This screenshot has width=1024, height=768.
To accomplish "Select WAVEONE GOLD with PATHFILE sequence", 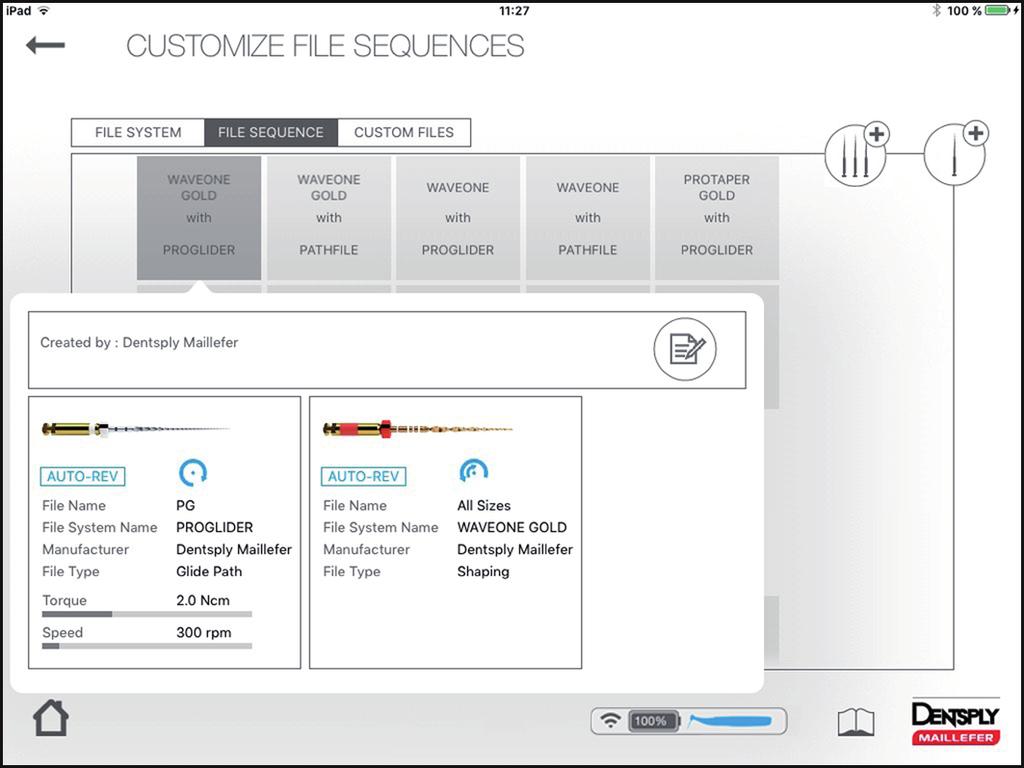I will coord(328,217).
